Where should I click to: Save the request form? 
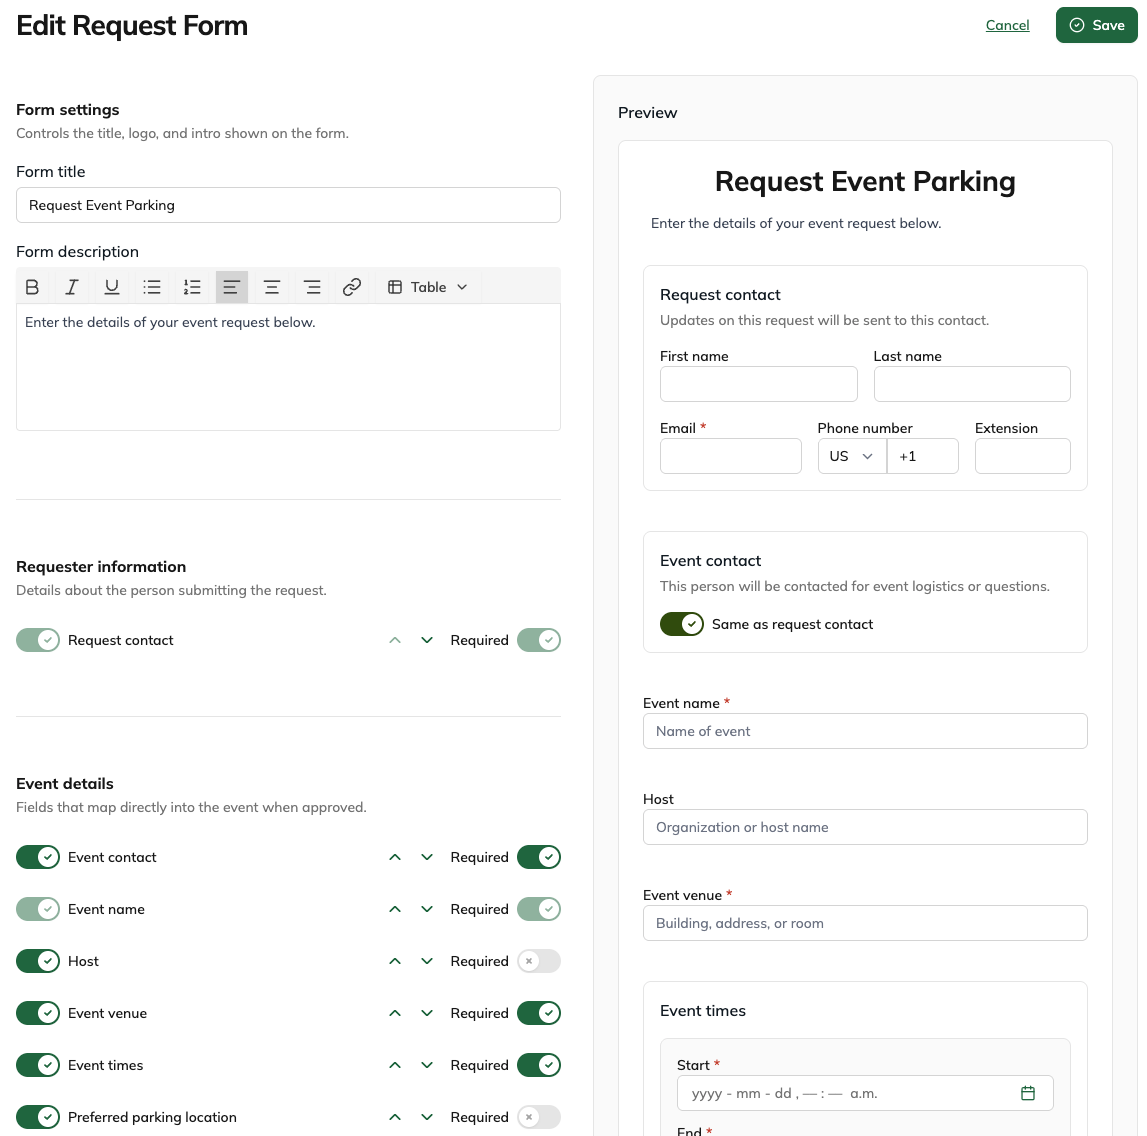click(x=1097, y=25)
